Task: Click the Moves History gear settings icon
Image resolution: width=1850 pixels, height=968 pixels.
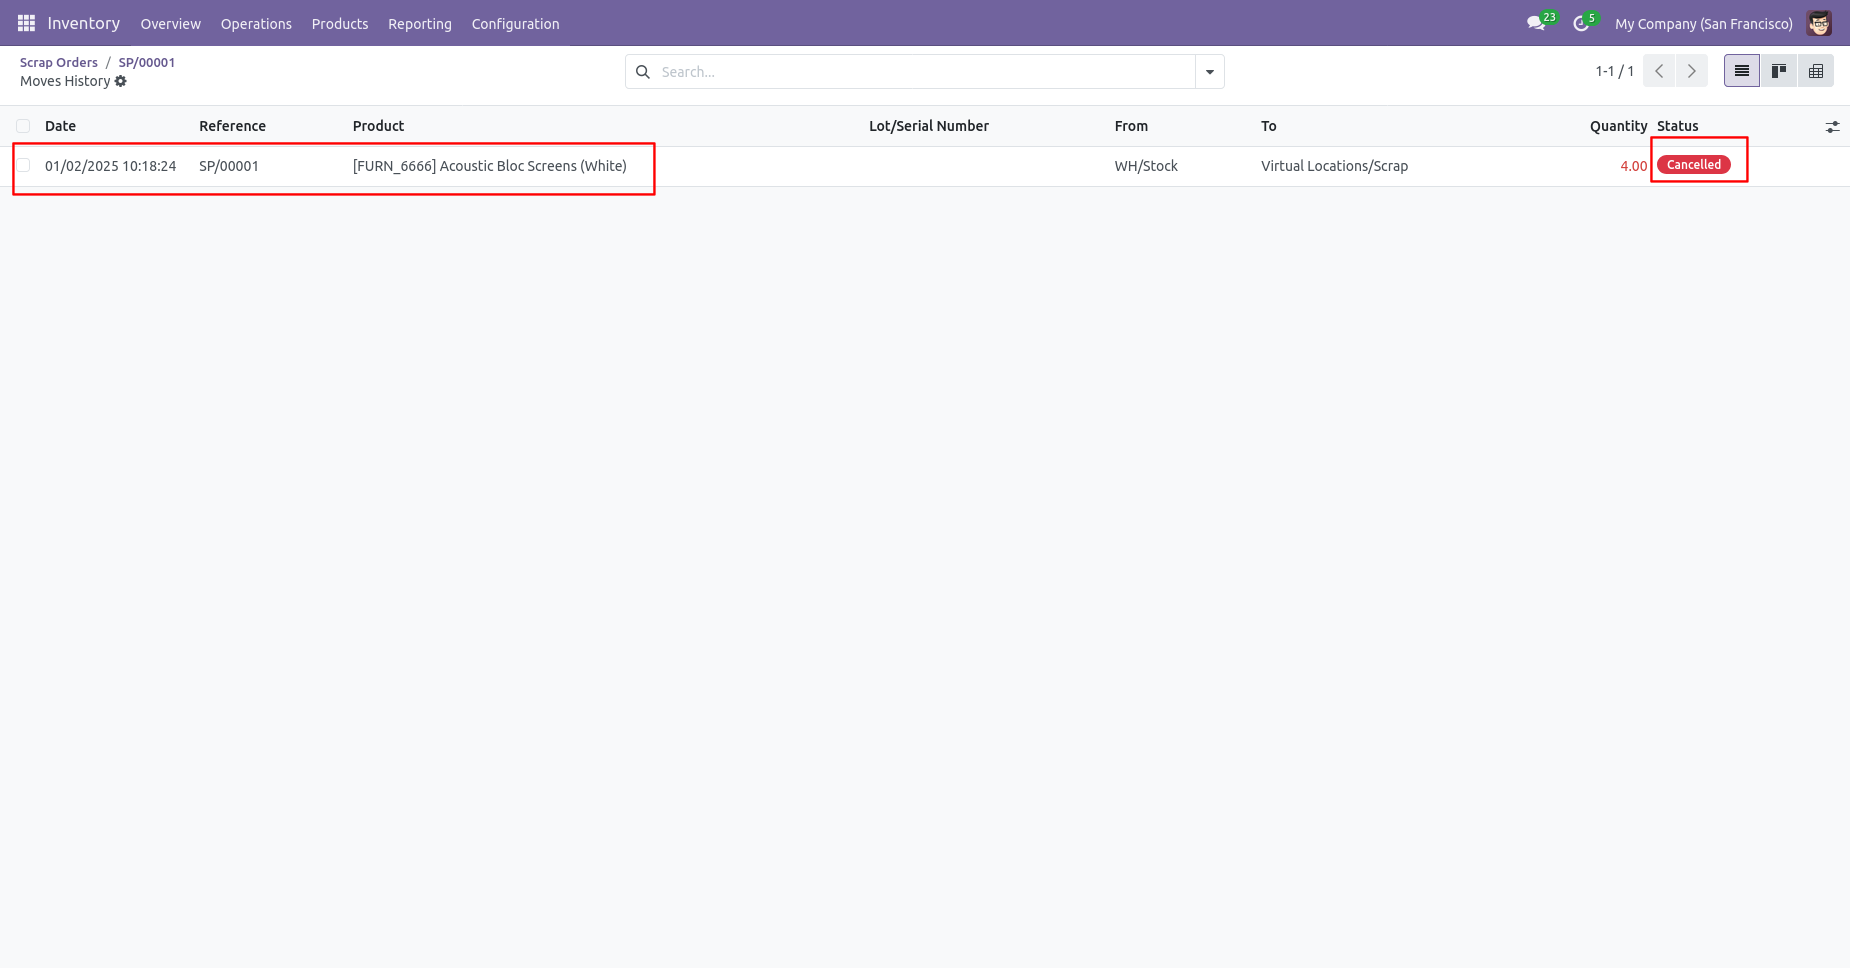Action: tap(121, 81)
